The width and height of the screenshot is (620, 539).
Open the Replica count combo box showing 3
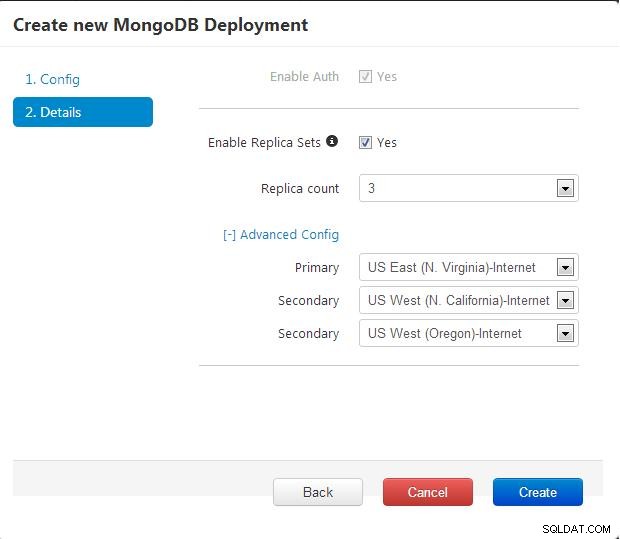click(469, 188)
